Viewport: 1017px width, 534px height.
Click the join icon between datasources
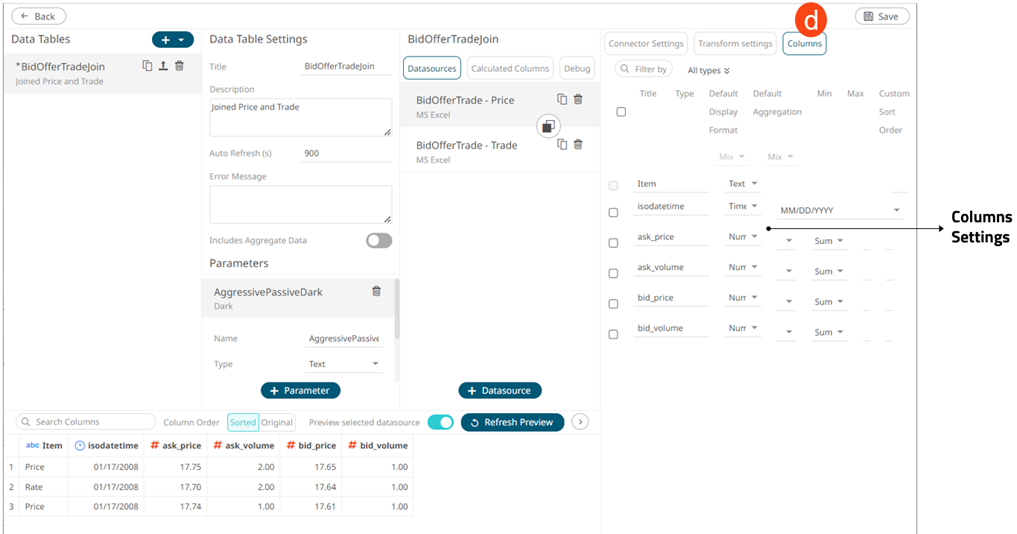pyautogui.click(x=548, y=126)
